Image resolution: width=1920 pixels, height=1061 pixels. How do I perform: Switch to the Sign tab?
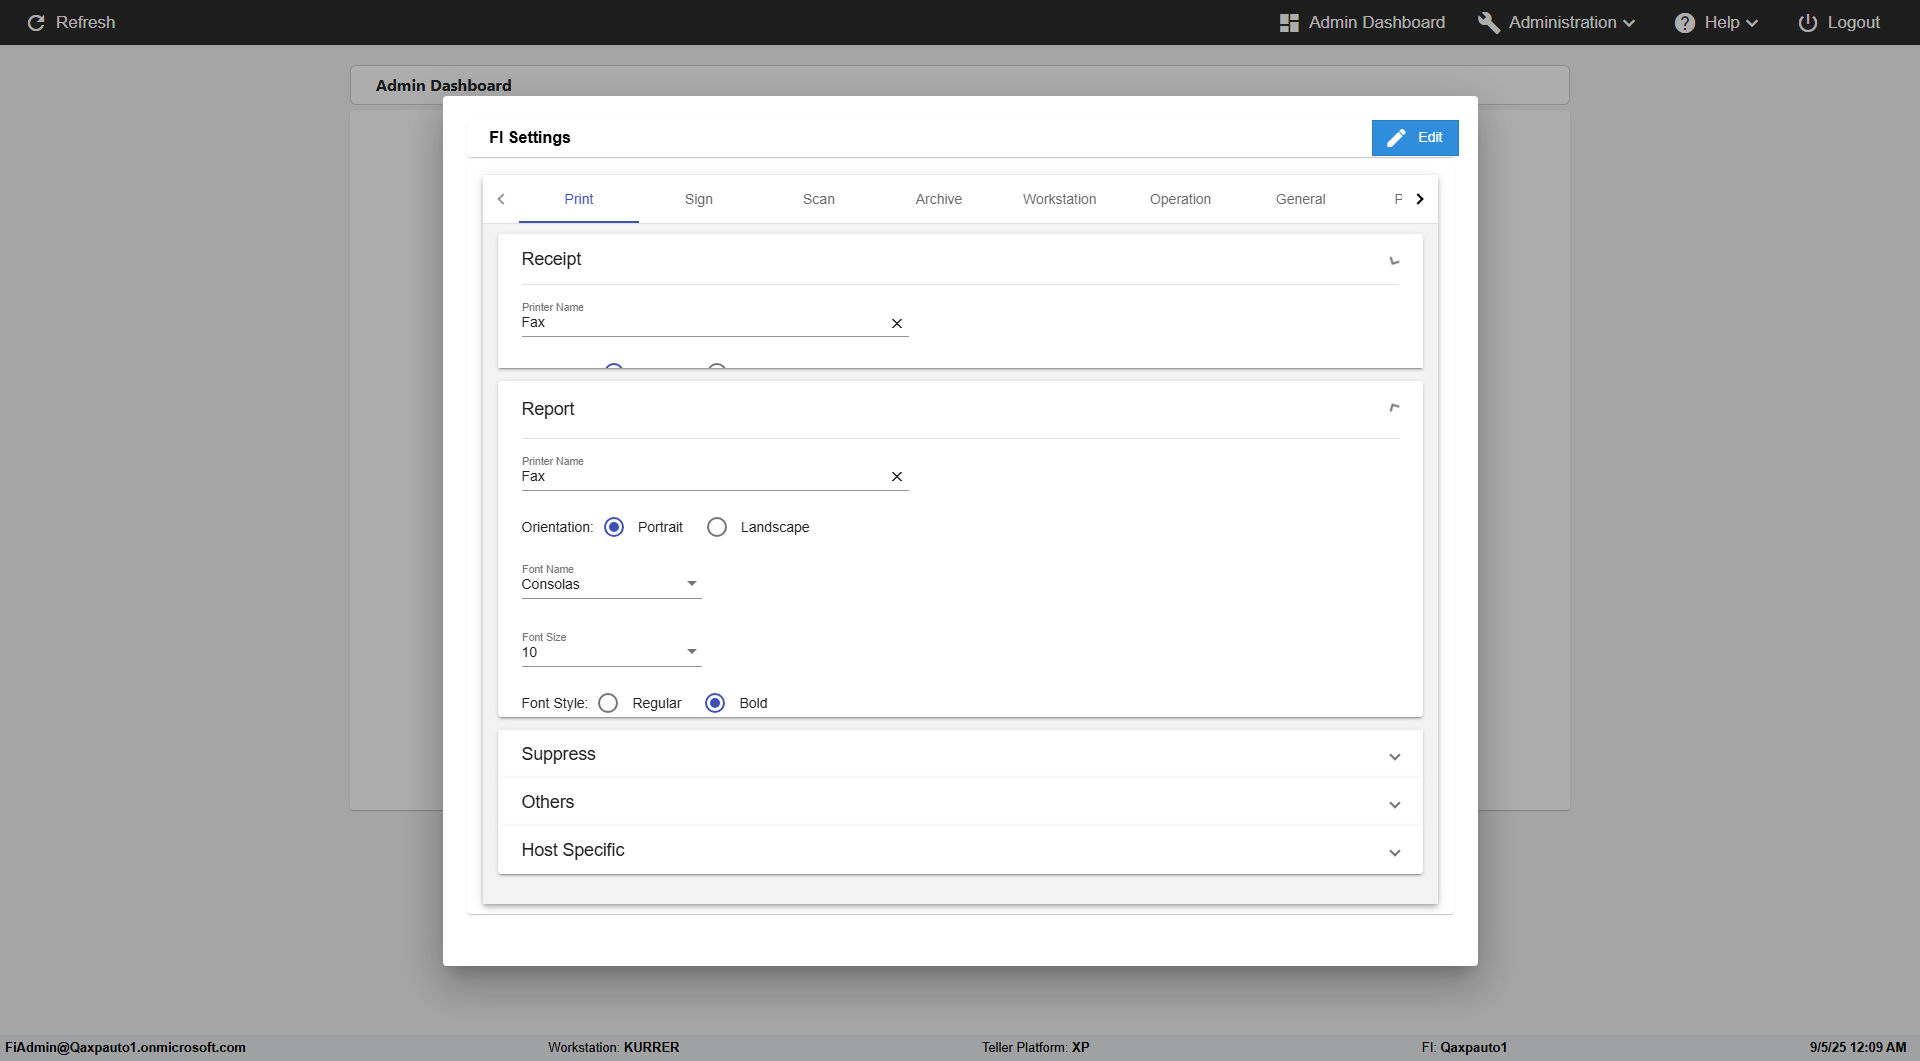tap(699, 199)
